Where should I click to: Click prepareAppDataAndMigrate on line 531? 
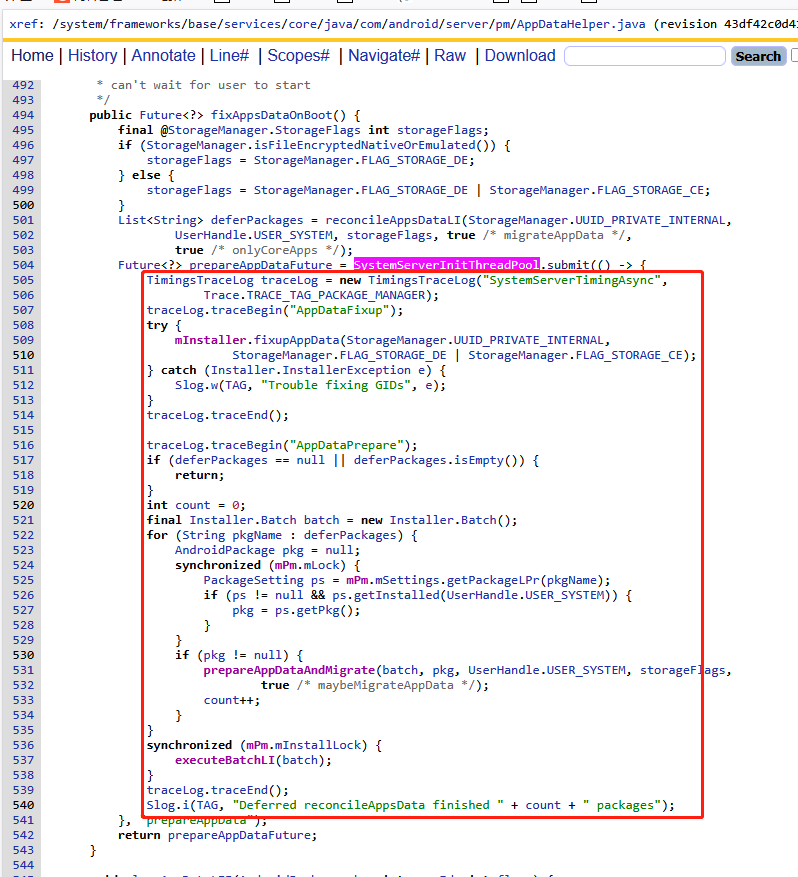coord(289,670)
